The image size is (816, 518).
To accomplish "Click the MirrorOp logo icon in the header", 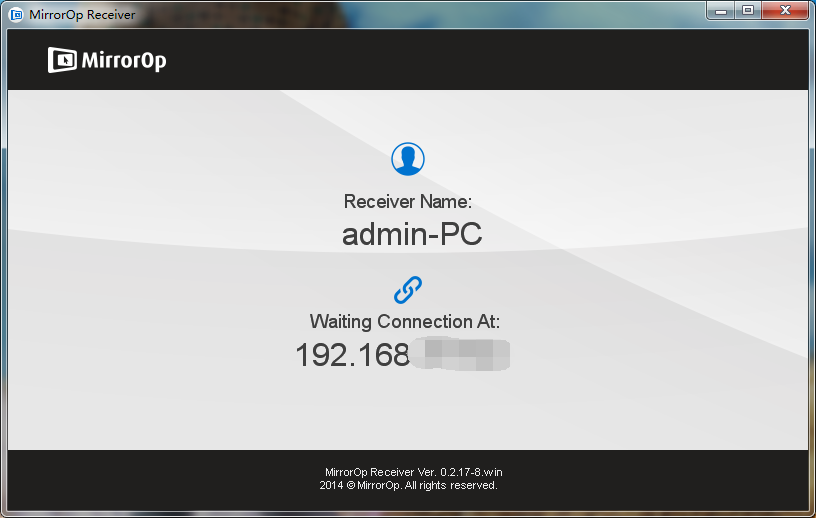I will 62,60.
